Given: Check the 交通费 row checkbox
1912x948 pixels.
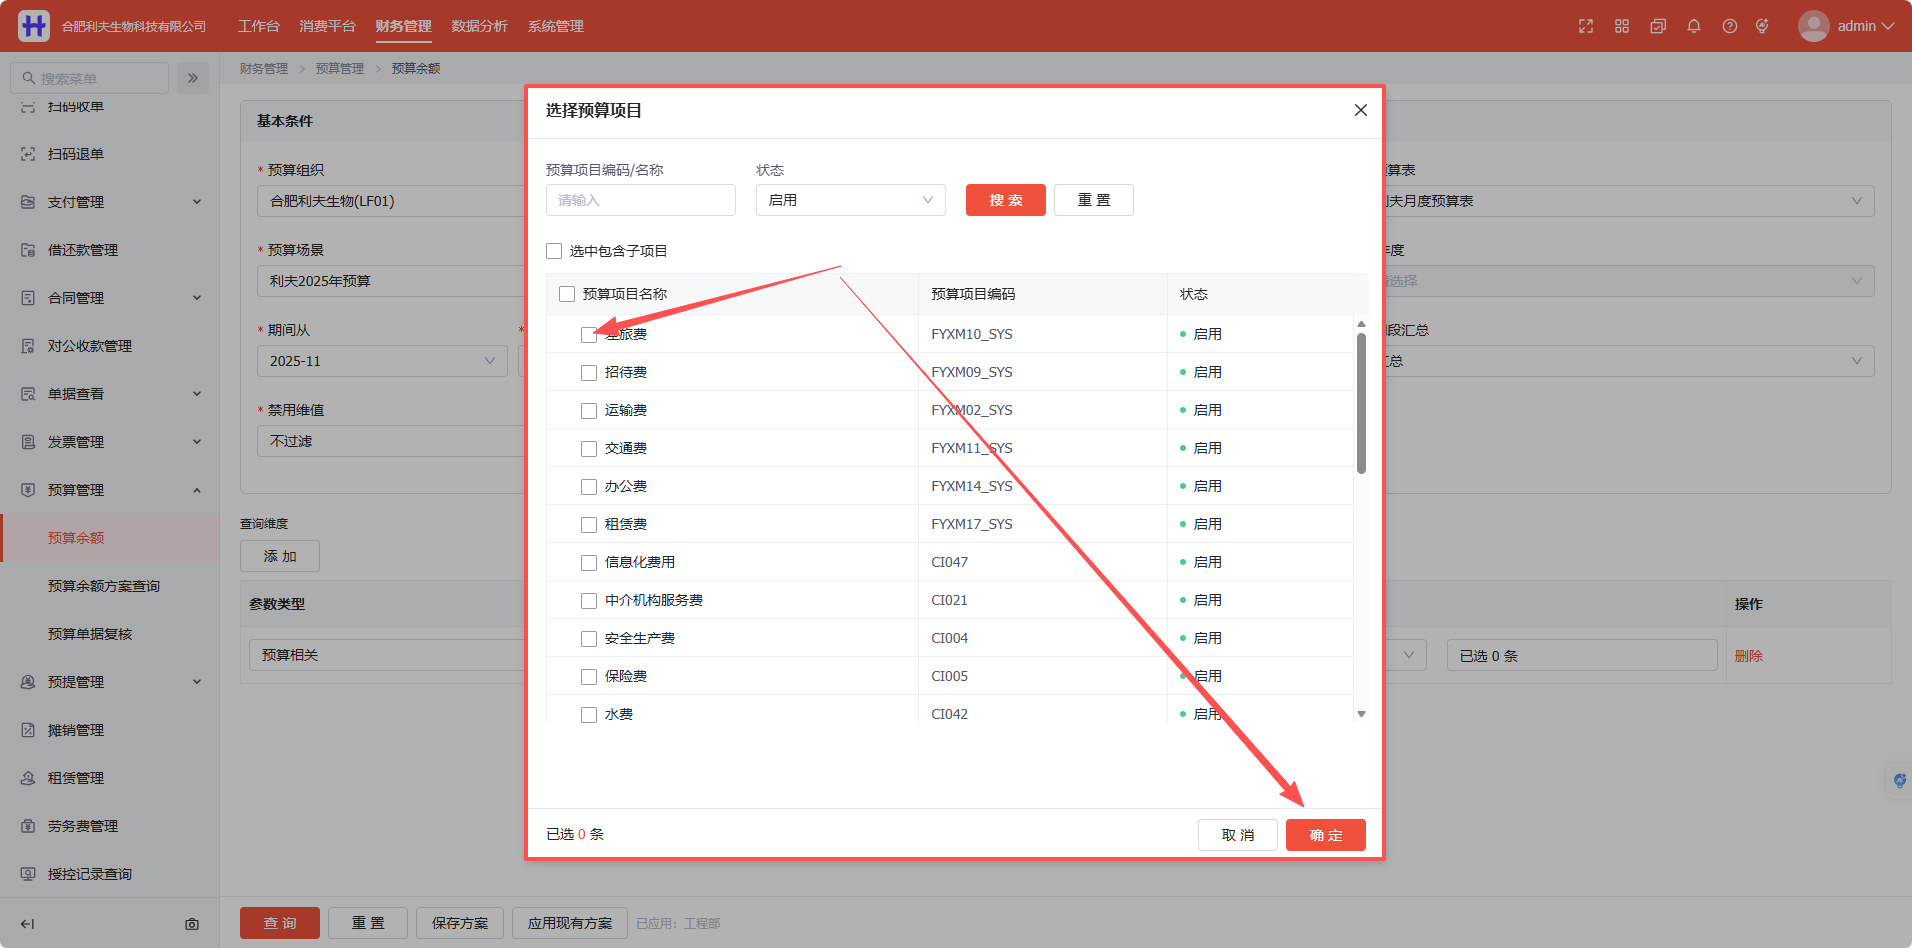Looking at the screenshot, I should click(x=589, y=449).
